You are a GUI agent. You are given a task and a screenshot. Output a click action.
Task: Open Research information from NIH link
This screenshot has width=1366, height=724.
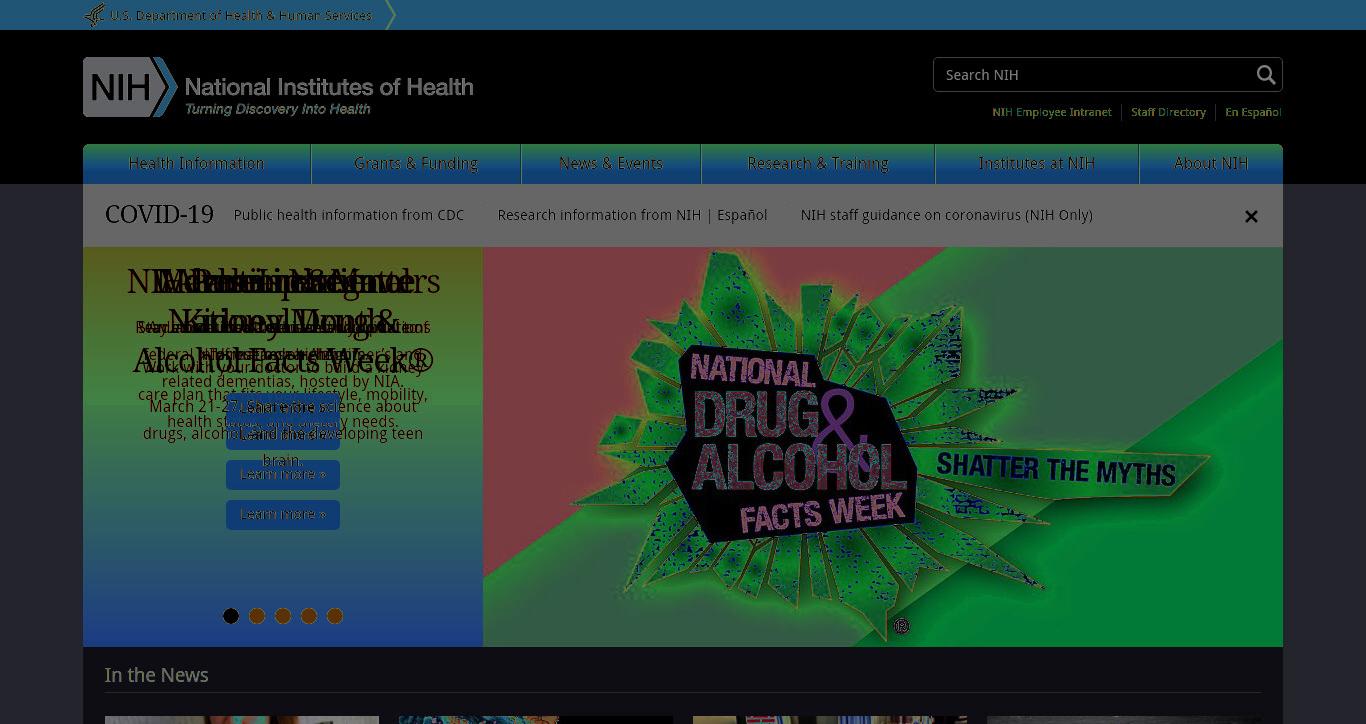pos(599,215)
